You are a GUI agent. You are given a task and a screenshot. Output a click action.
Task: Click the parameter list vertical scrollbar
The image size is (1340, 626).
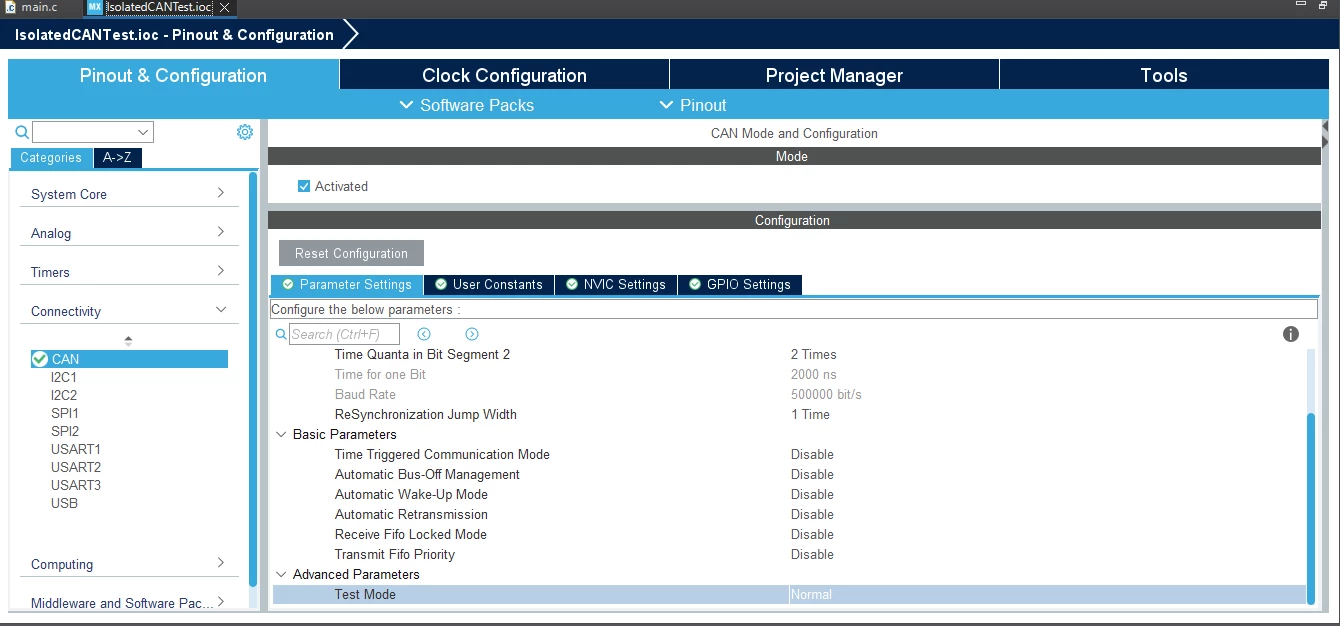[1312, 508]
